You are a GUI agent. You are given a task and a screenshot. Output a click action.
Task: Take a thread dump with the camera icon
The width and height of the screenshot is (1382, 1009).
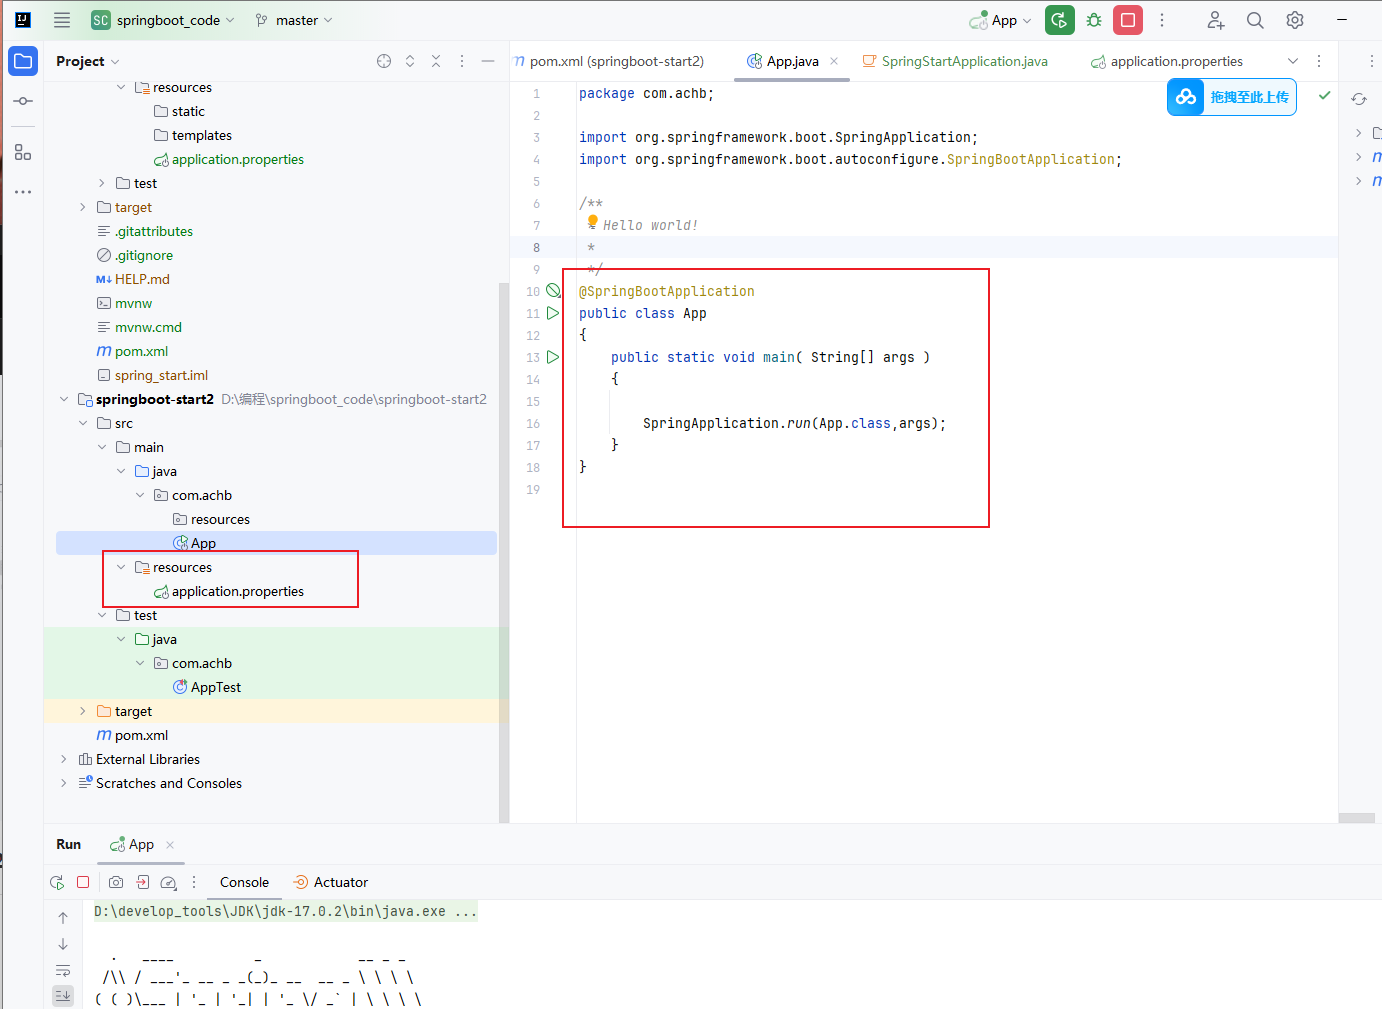[115, 882]
